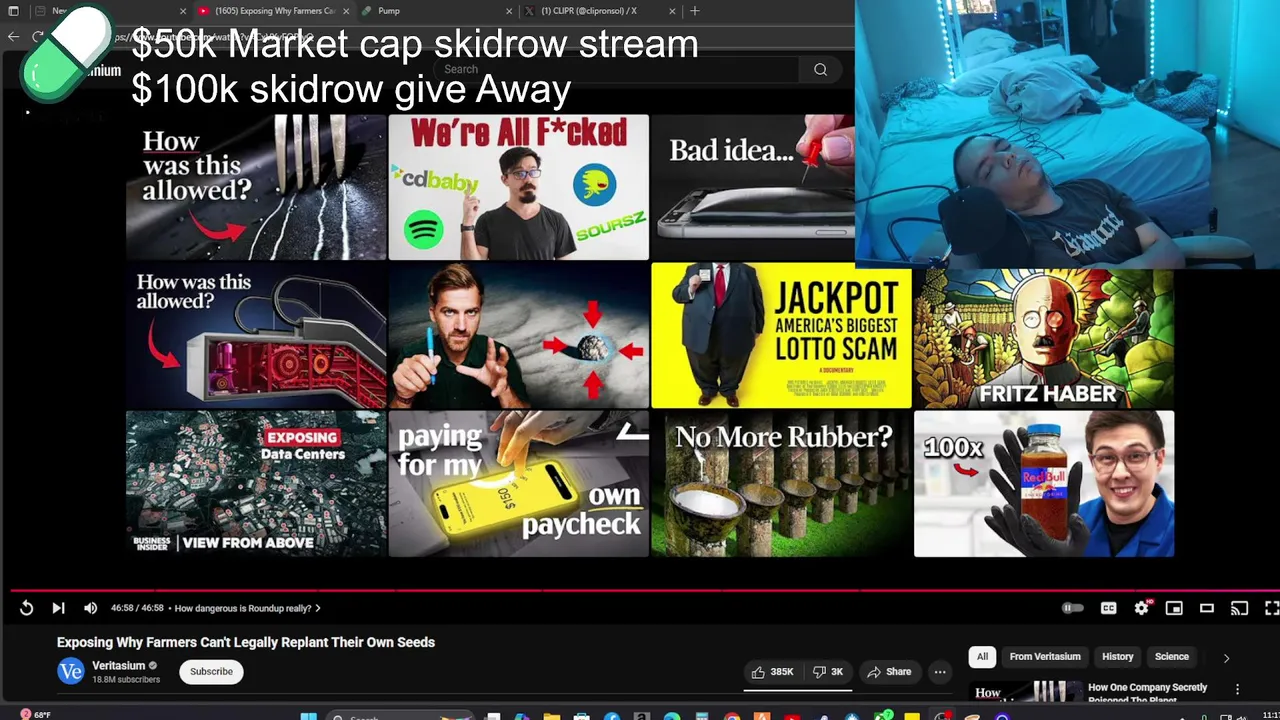
Task: Click the YouTube search magnifier icon
Action: click(x=820, y=69)
